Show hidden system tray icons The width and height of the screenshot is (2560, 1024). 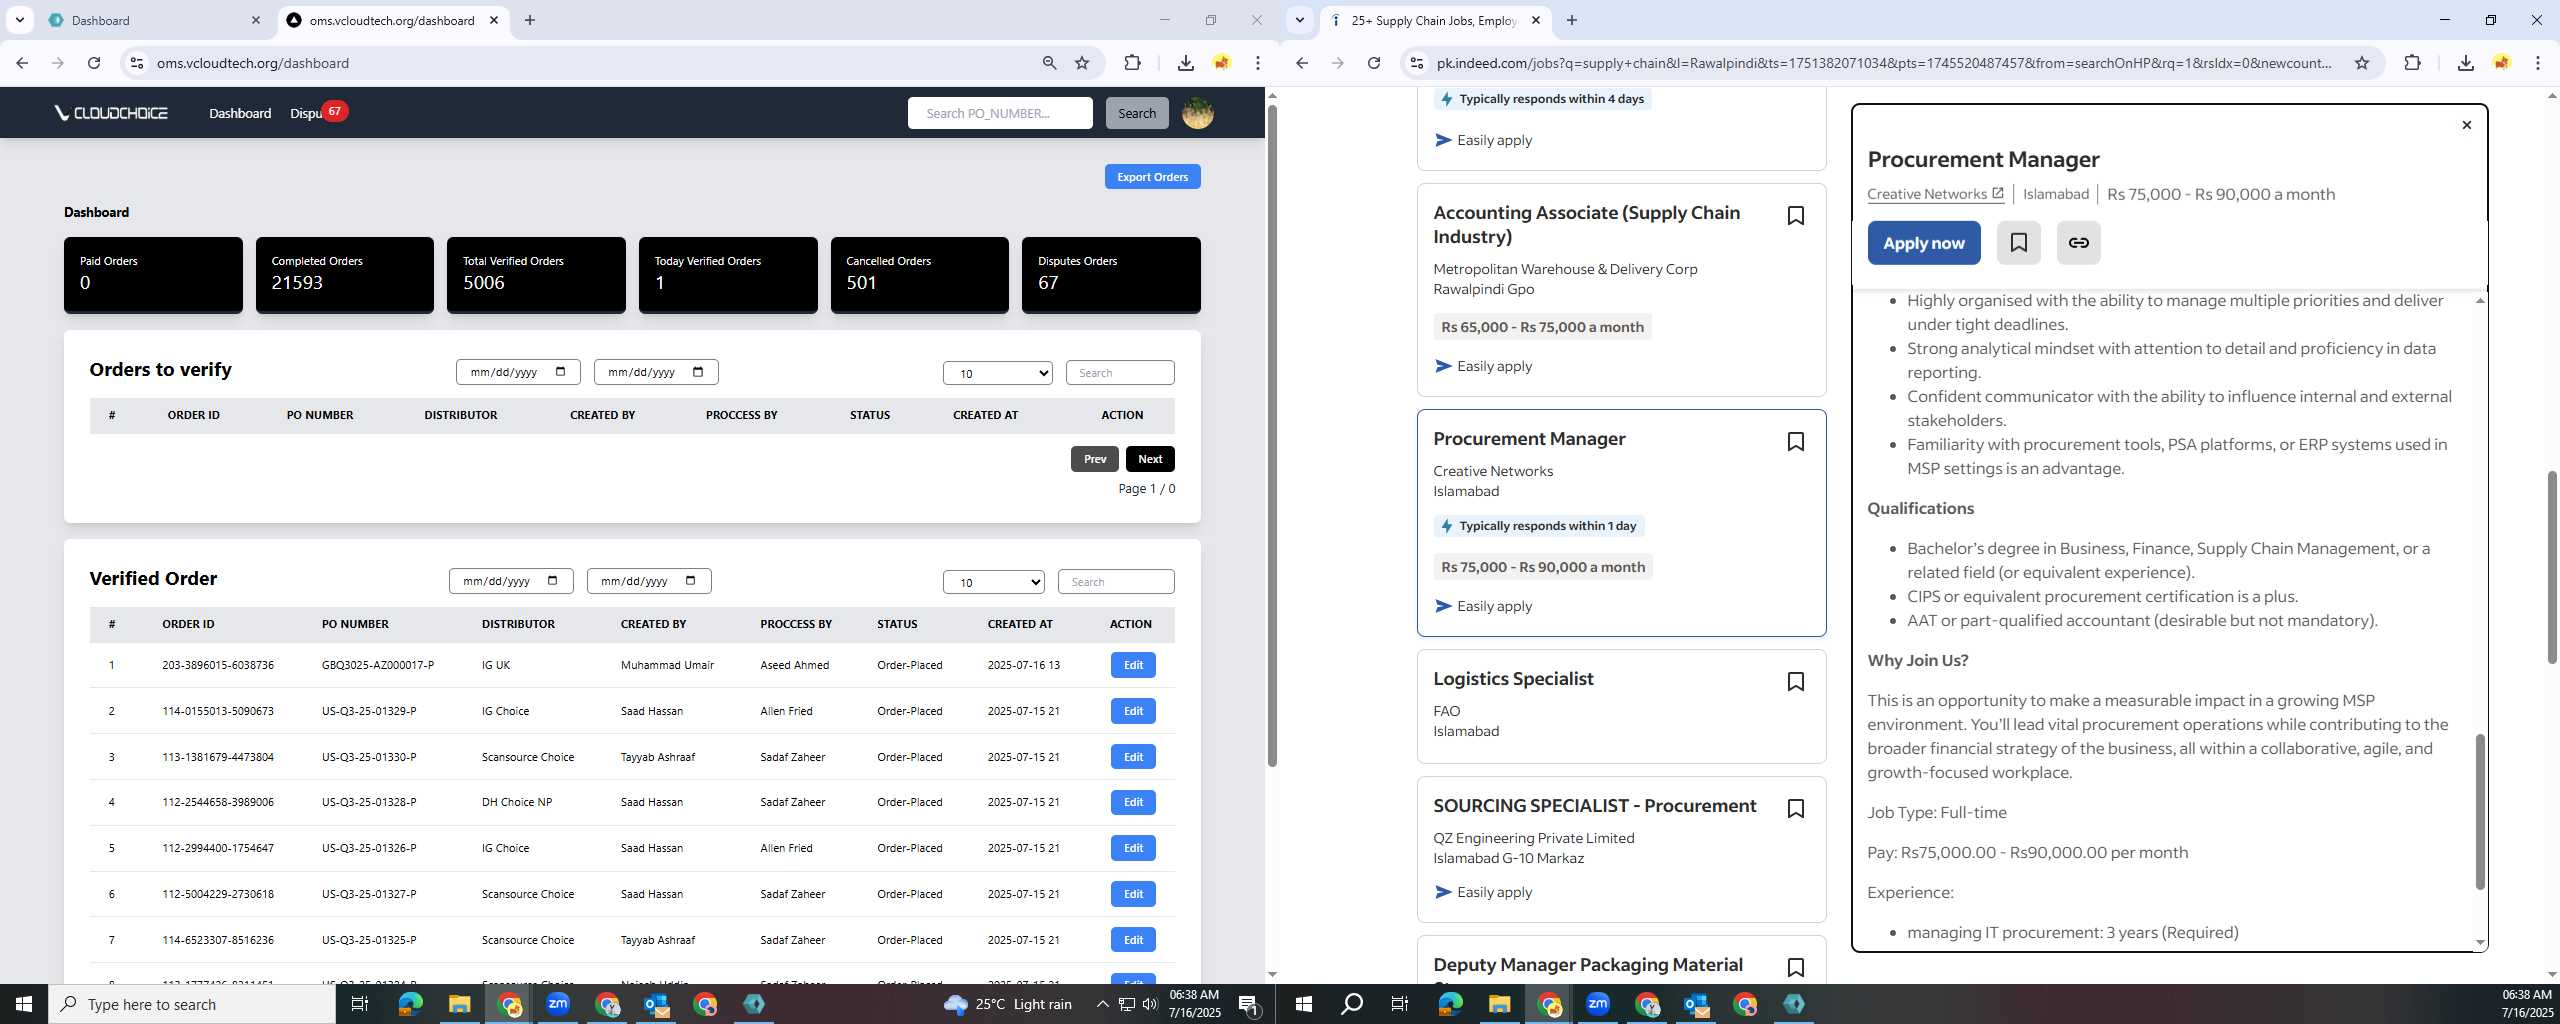click(1102, 1004)
